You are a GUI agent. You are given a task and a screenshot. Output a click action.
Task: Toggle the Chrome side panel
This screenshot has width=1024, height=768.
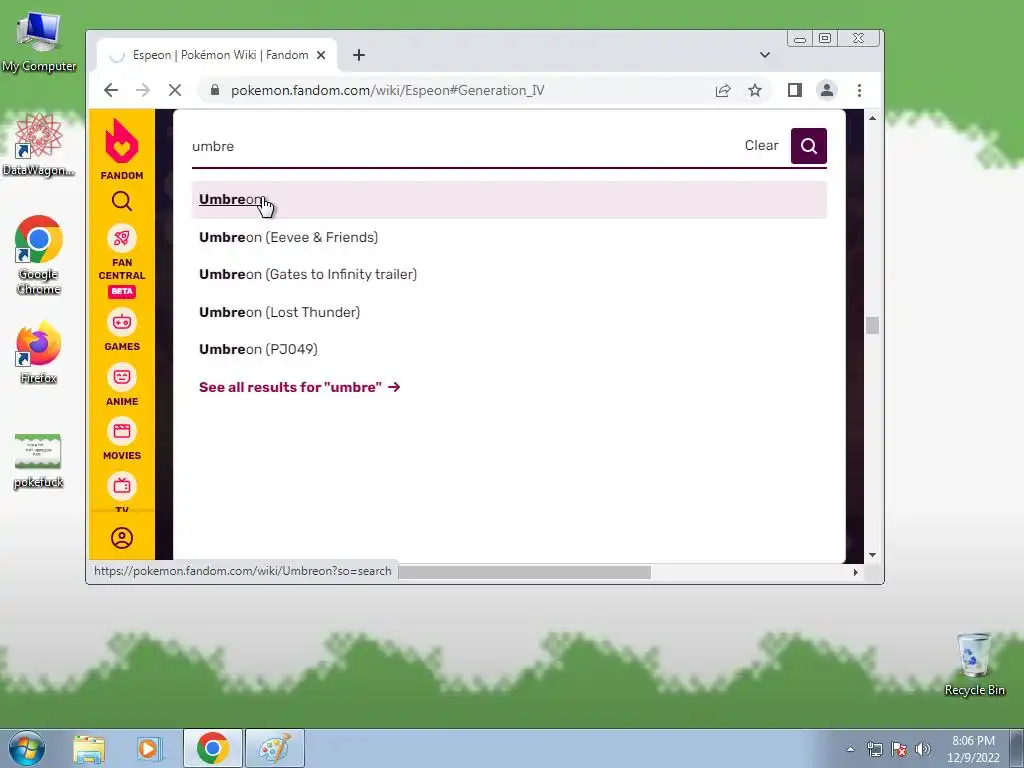794,90
